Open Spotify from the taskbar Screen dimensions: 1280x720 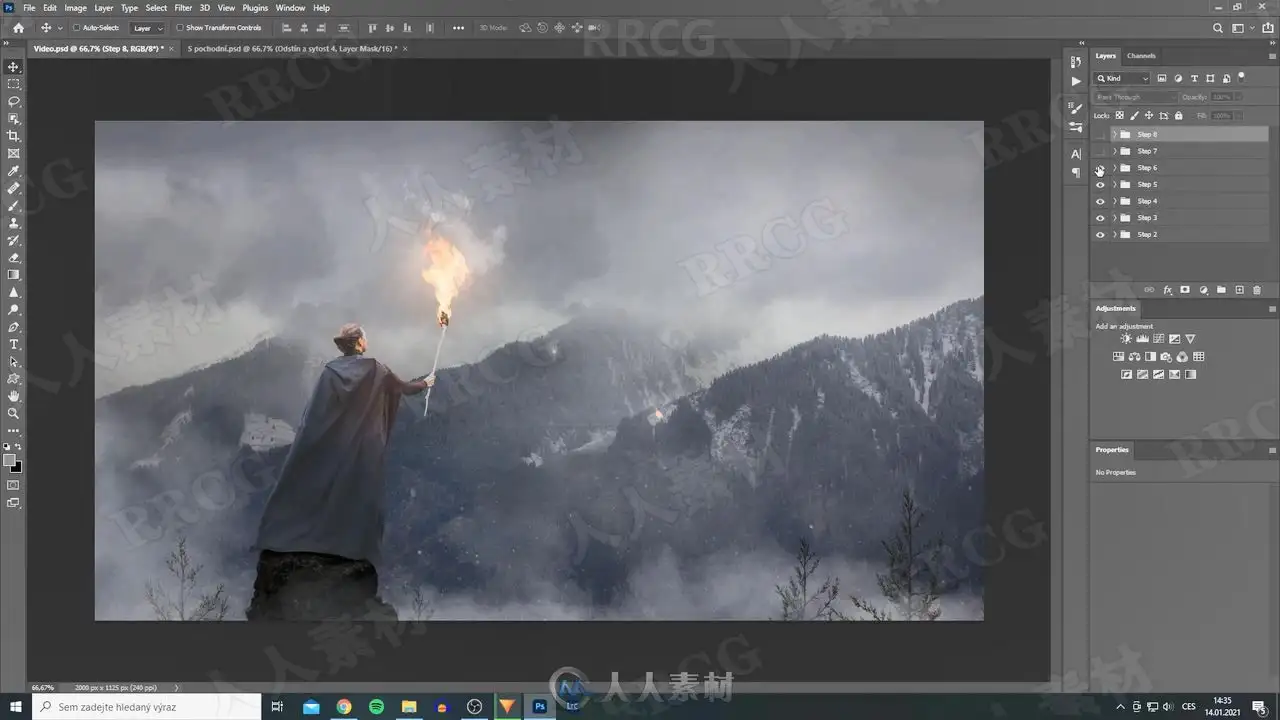[376, 707]
